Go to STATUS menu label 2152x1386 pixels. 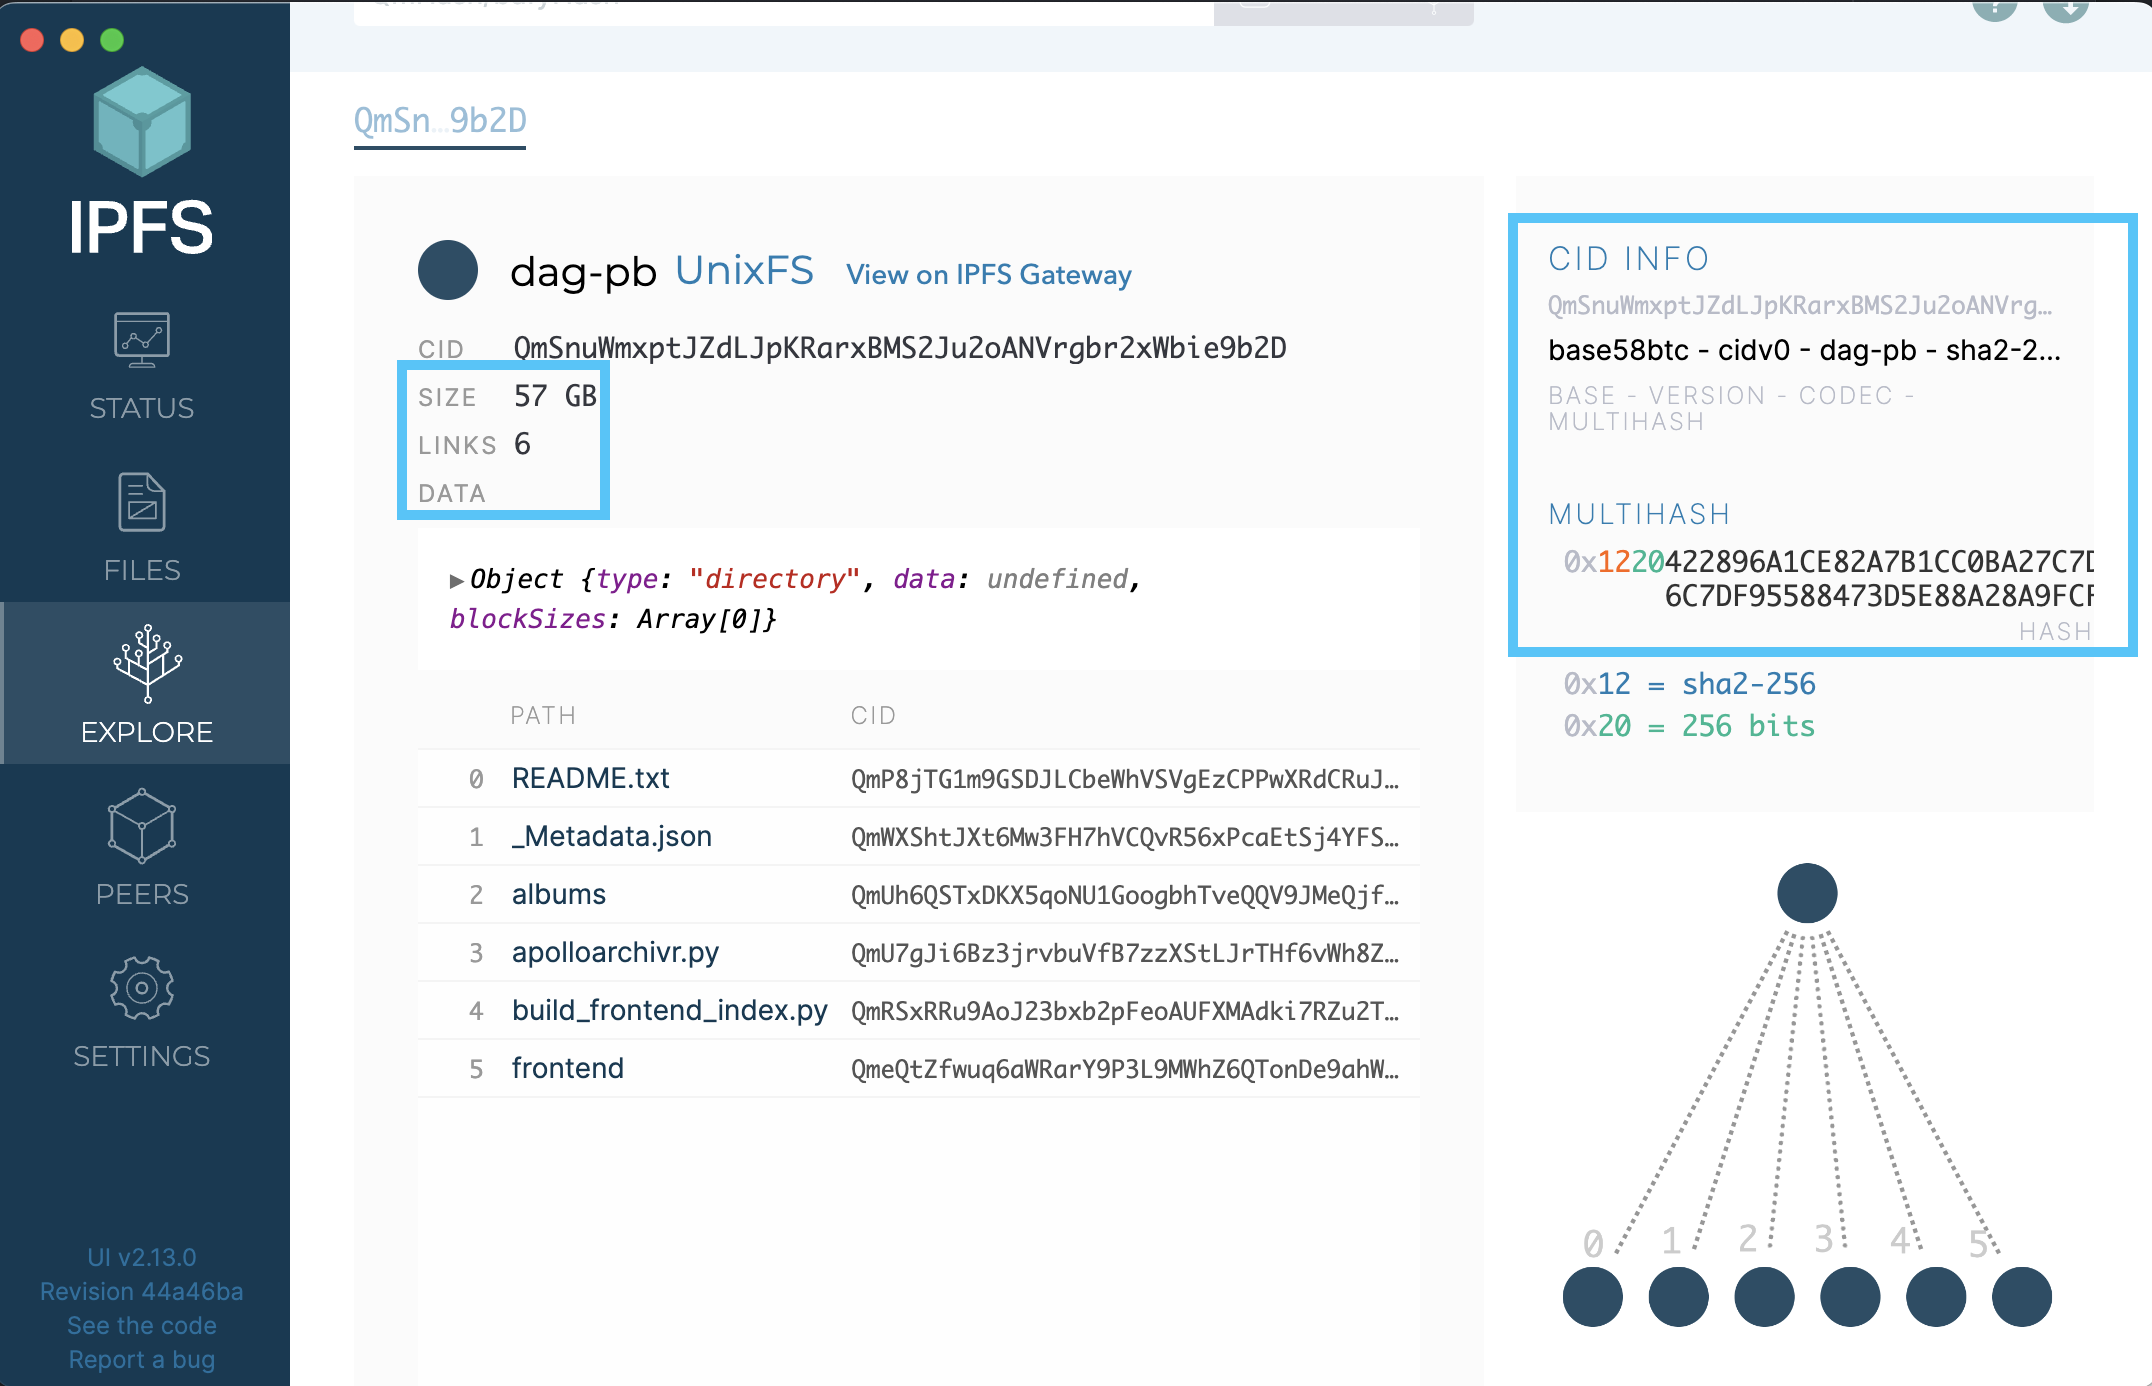[x=142, y=408]
